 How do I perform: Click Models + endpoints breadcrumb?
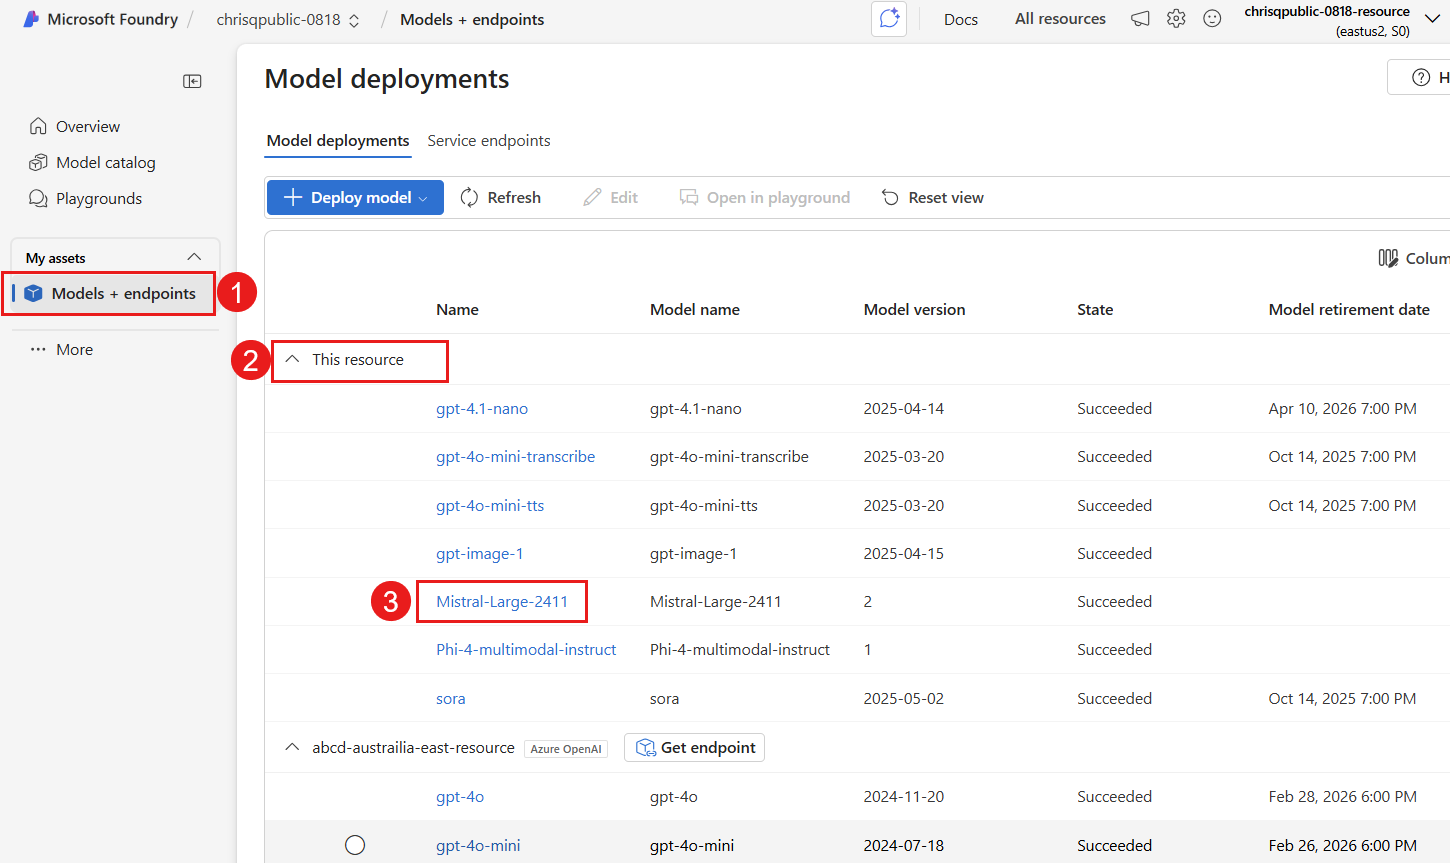click(x=472, y=19)
